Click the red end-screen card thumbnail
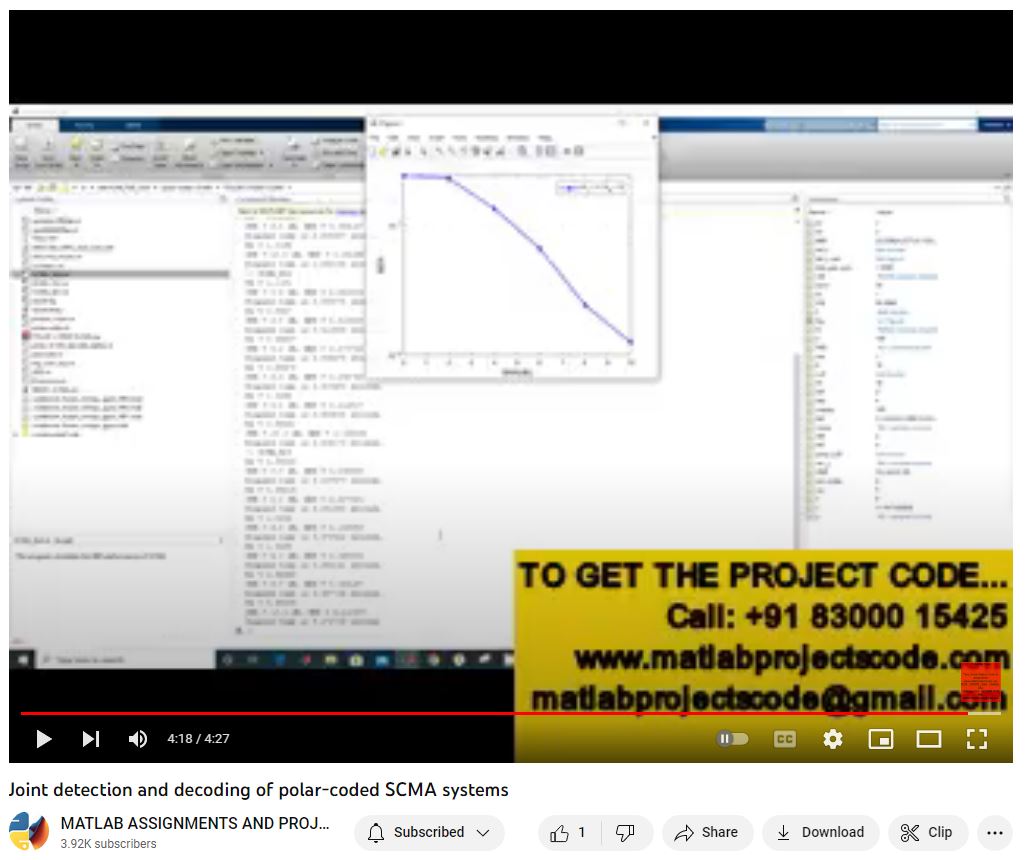The image size is (1026, 860). click(980, 682)
